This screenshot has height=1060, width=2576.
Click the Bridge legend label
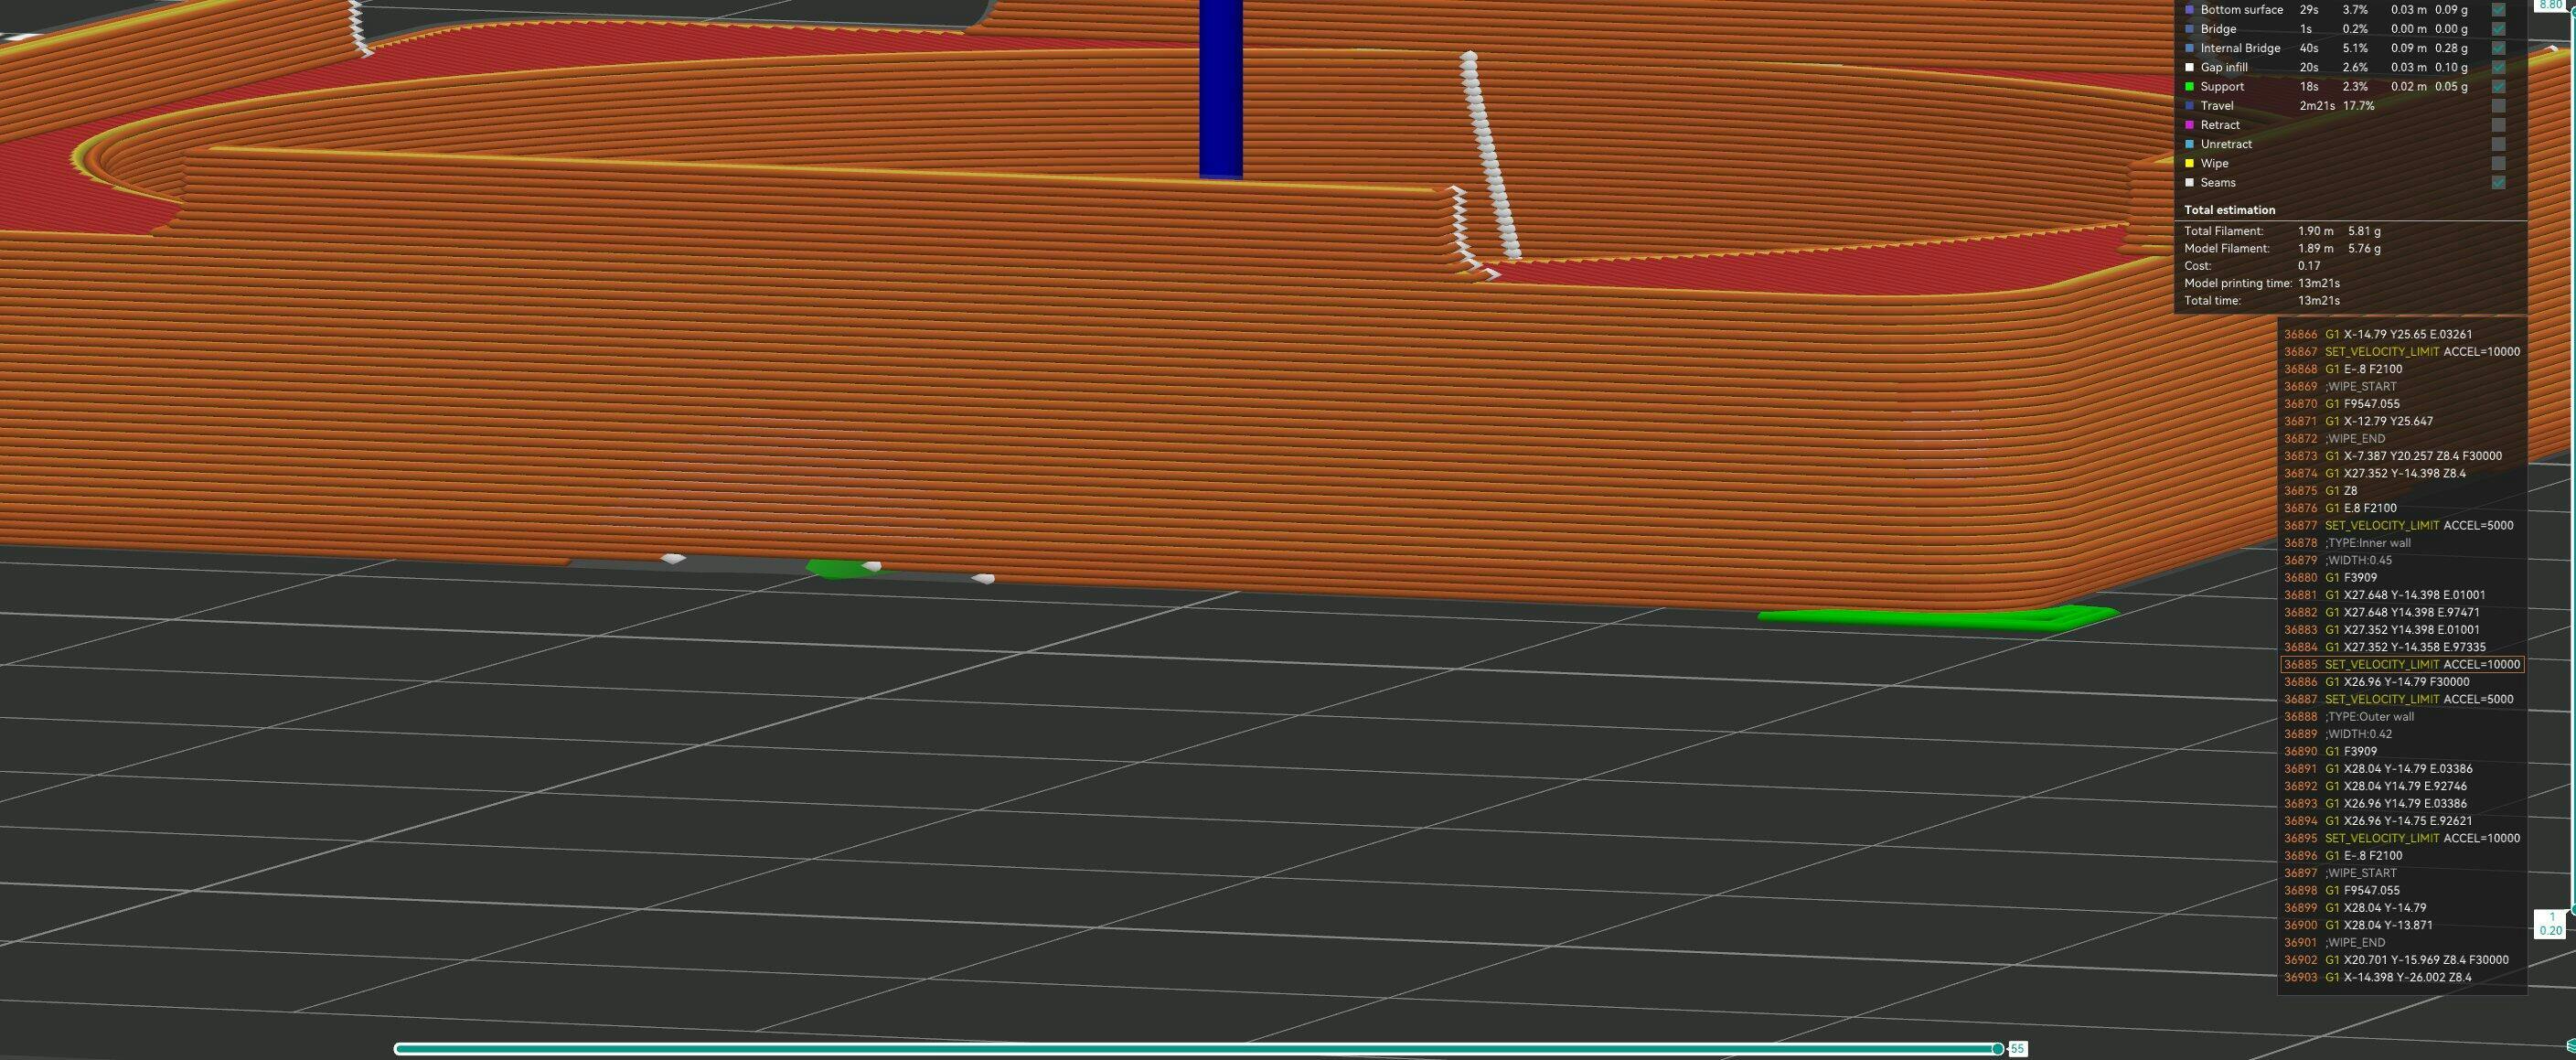(2218, 29)
